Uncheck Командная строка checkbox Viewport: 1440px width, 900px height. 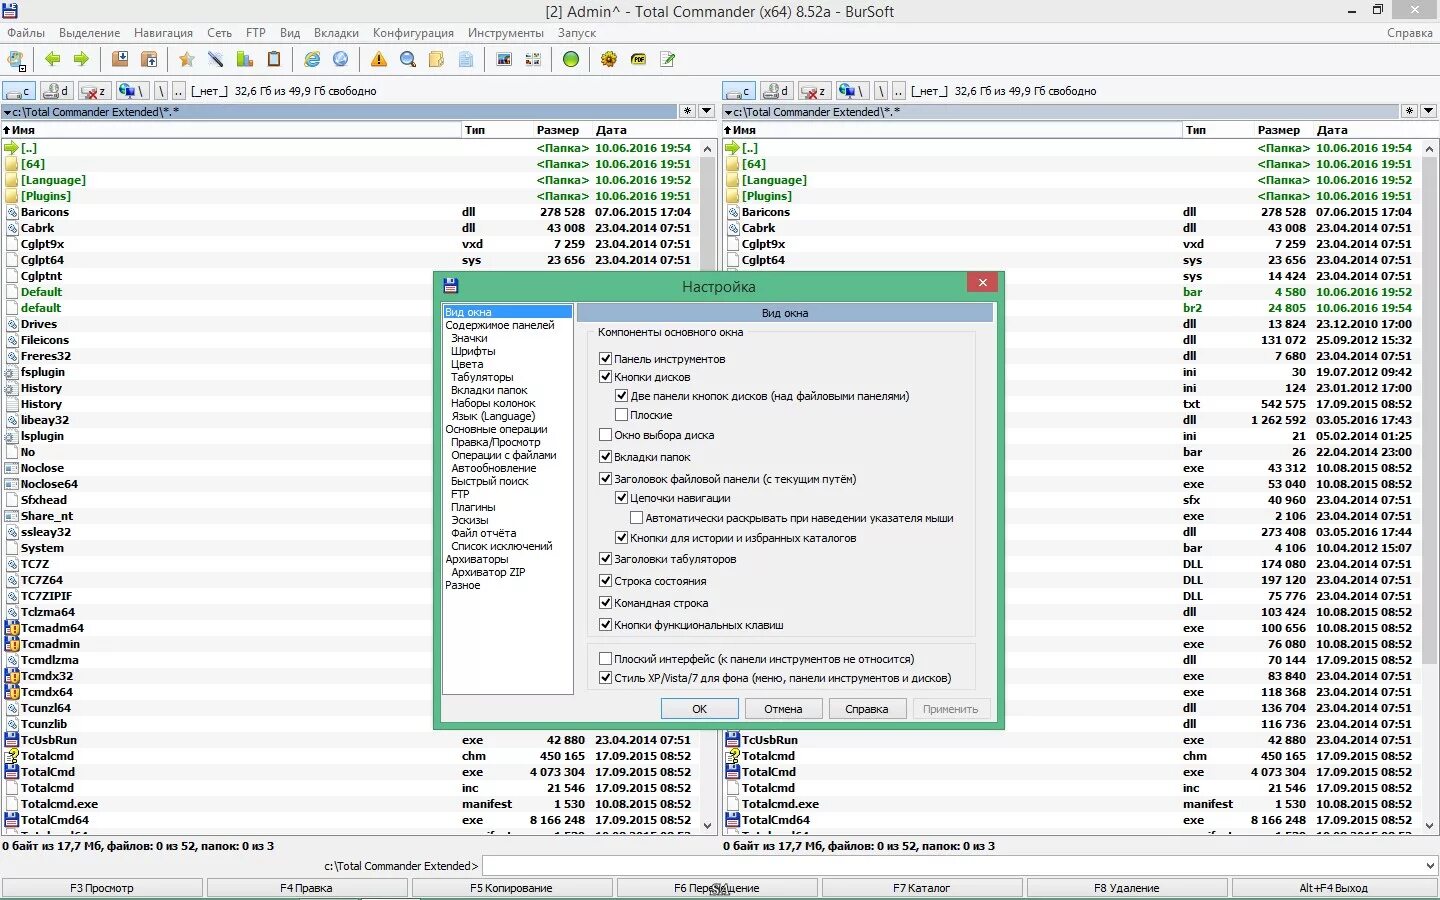(605, 603)
